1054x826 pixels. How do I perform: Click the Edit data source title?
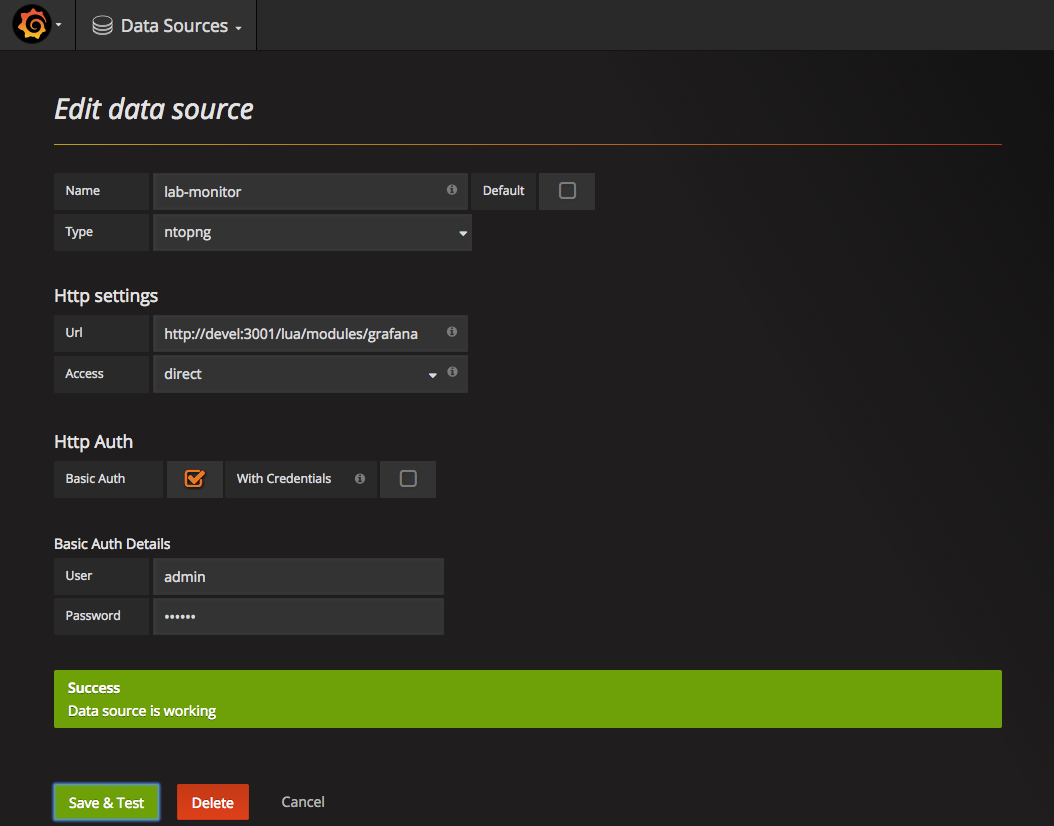(154, 109)
